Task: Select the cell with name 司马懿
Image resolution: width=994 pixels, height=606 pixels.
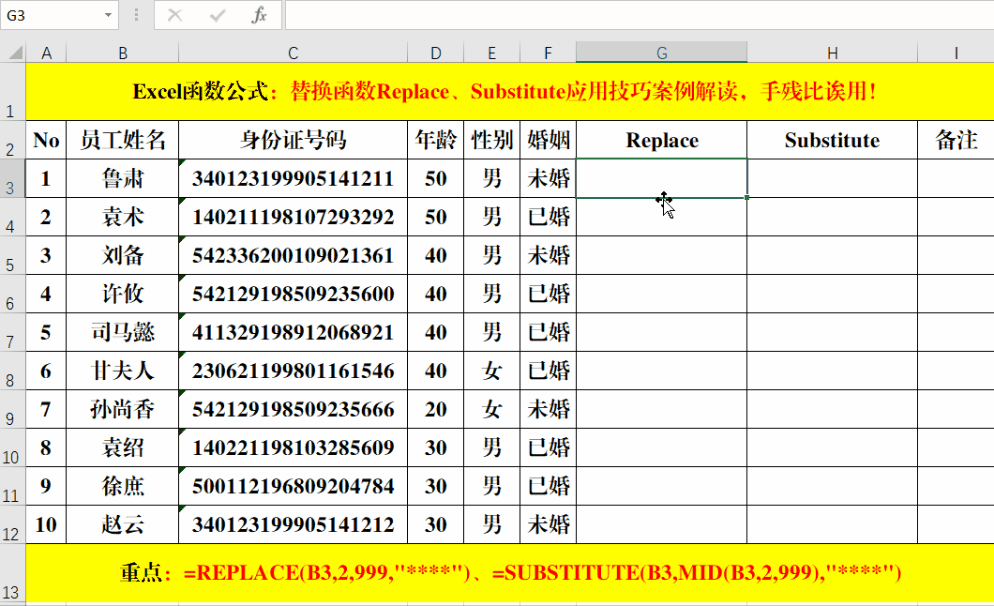Action: tap(122, 333)
